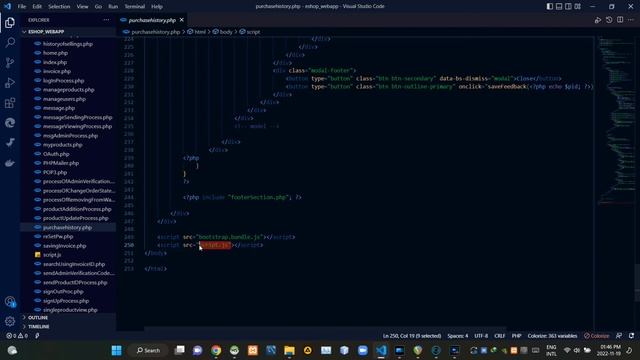
Task: Click Ln 250, Col 19 cursor position
Action: pyautogui.click(x=412, y=336)
